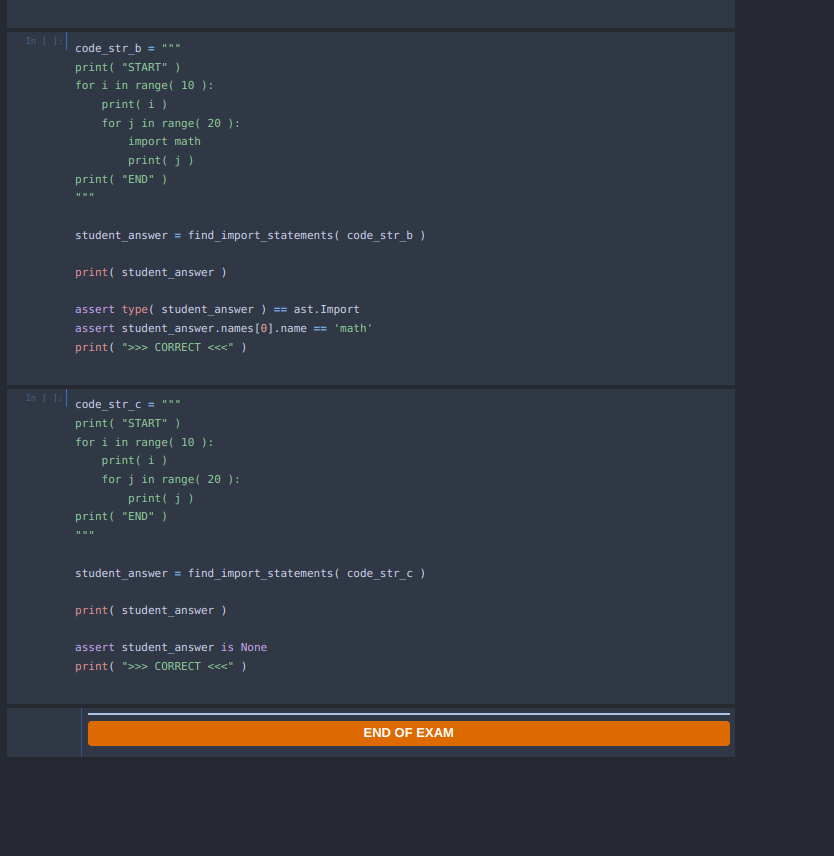This screenshot has width=834, height=856.
Task: Click print( "START" ) line in code_str_b
Action: (128, 67)
